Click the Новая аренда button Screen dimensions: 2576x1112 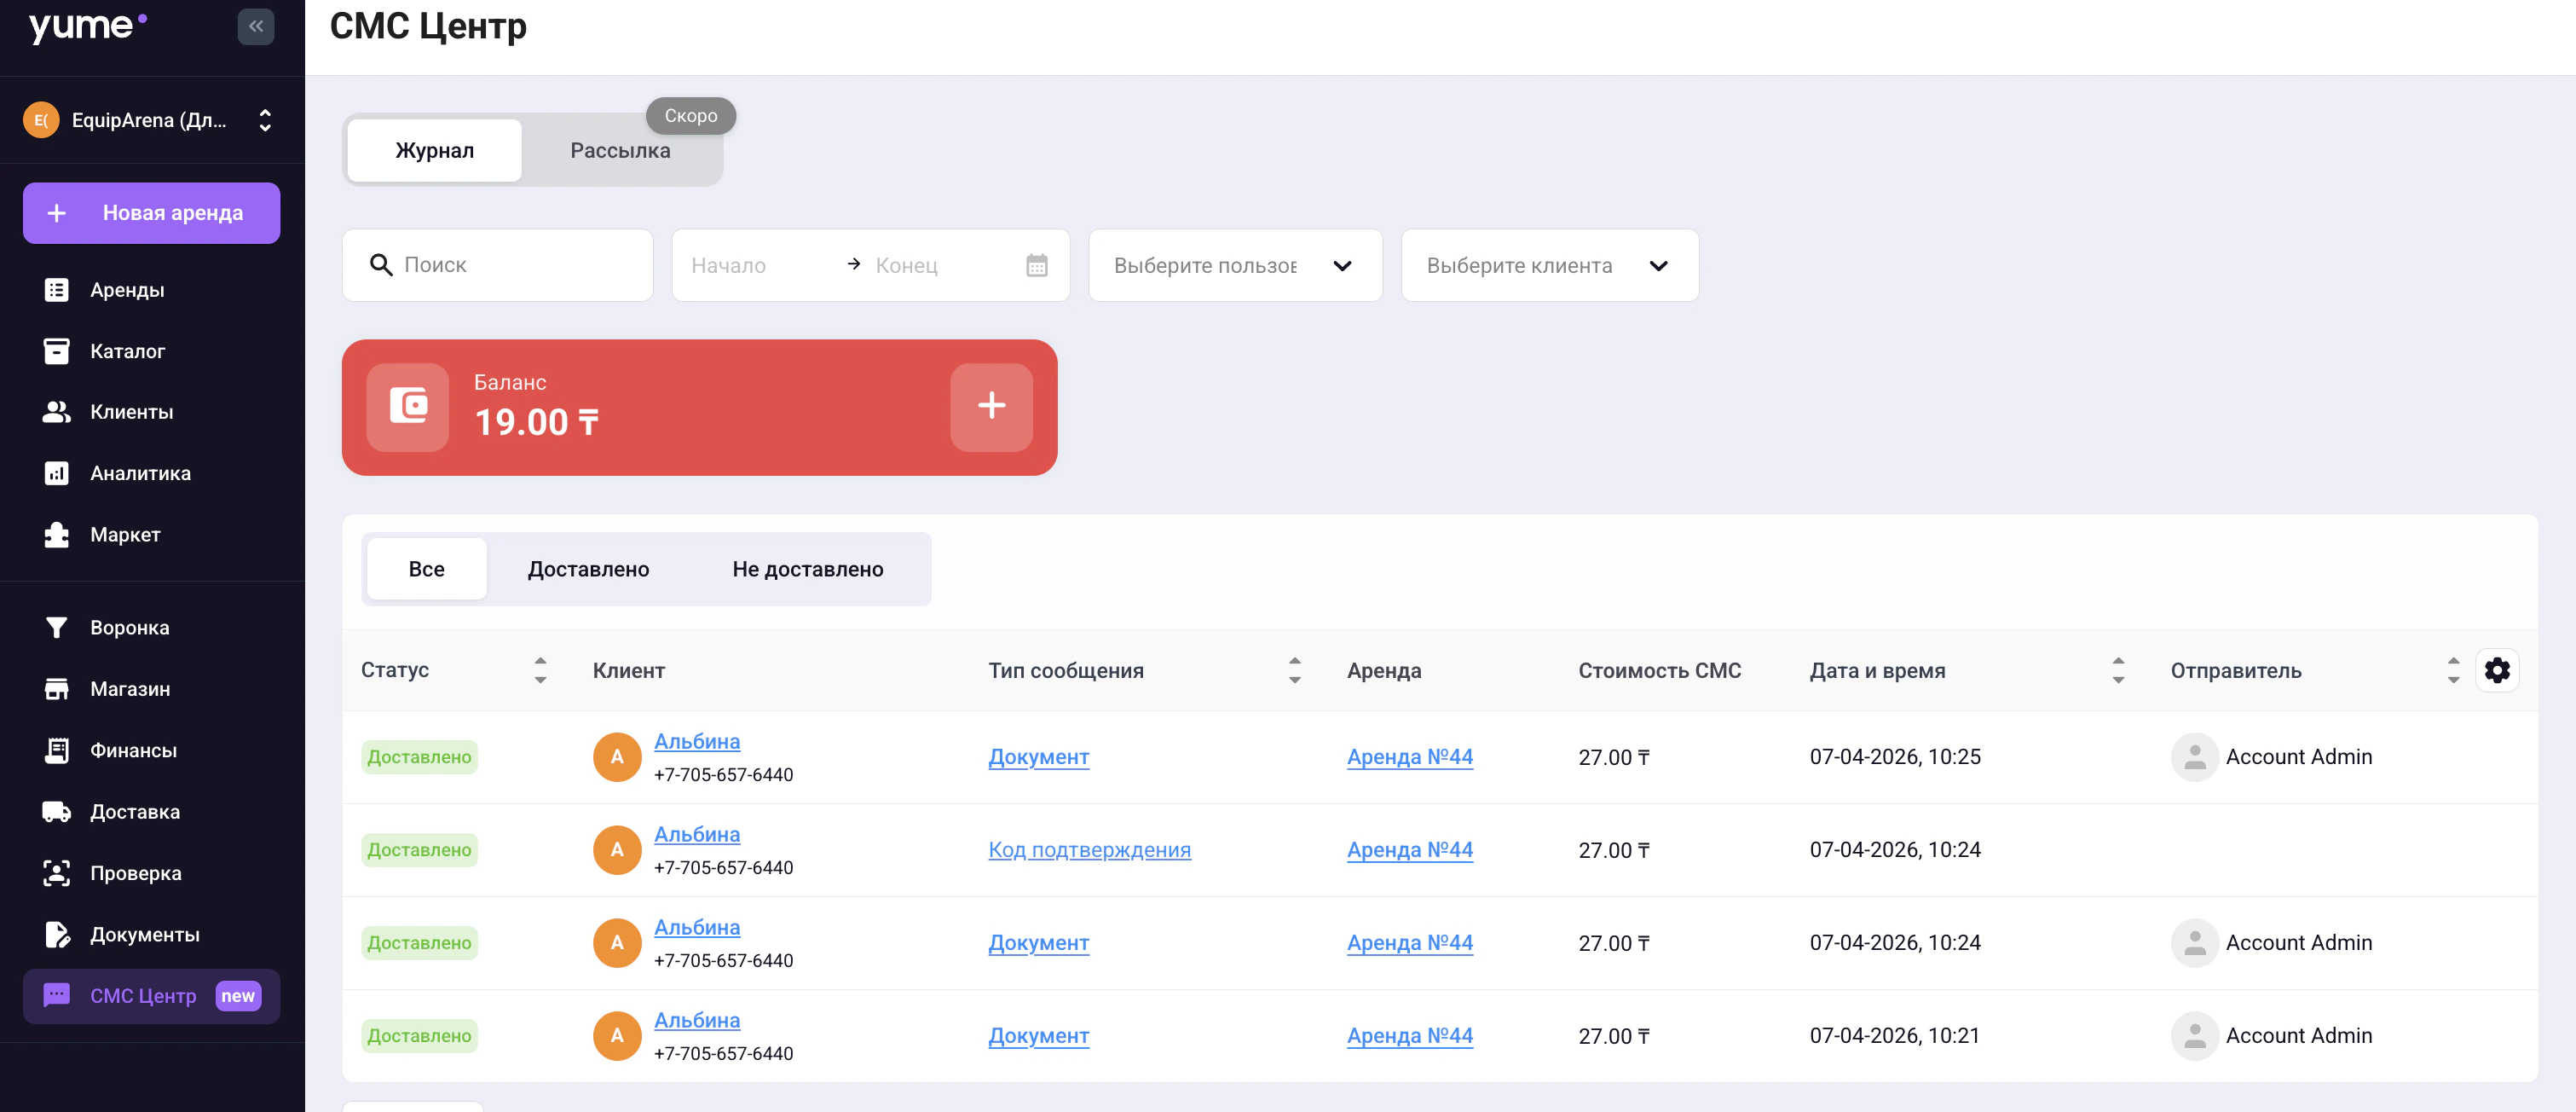point(151,212)
